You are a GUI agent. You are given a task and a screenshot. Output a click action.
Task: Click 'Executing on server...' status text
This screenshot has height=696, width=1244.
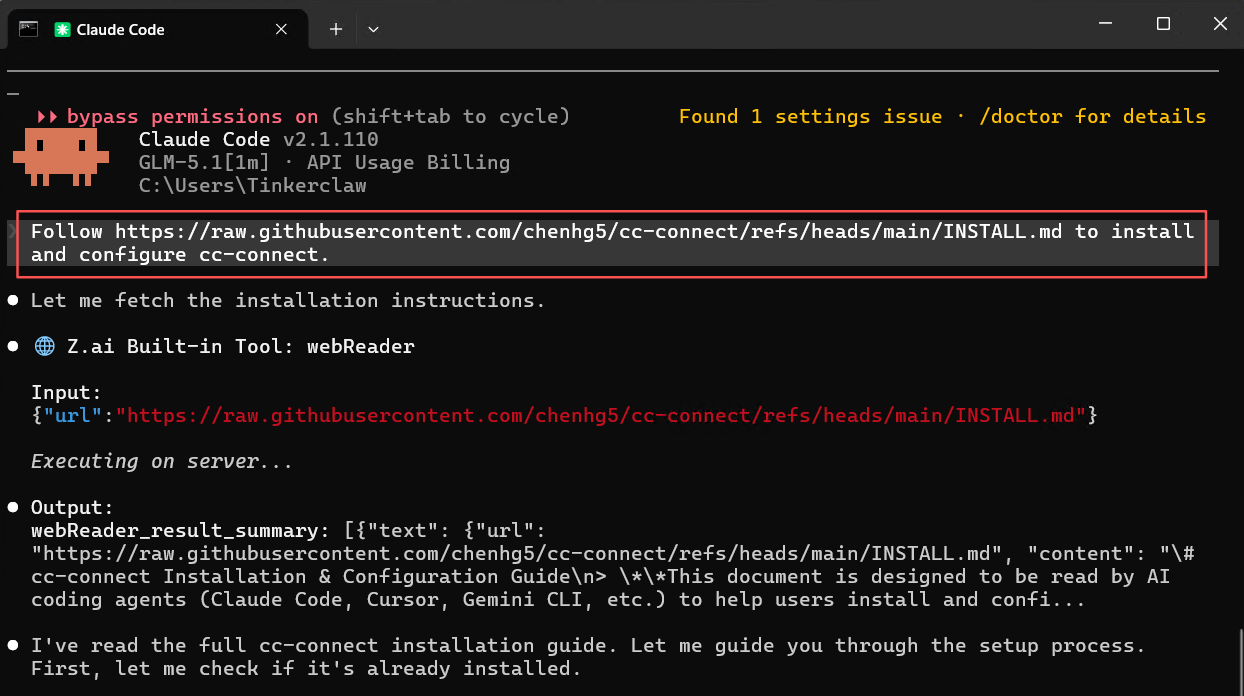(162, 461)
